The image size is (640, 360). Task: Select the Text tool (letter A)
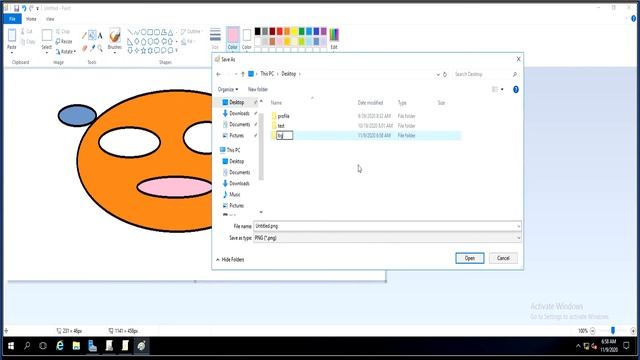pos(100,36)
